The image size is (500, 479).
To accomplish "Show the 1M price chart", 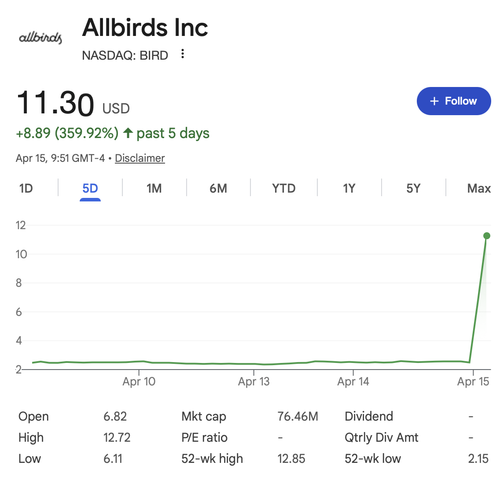I will [x=154, y=189].
